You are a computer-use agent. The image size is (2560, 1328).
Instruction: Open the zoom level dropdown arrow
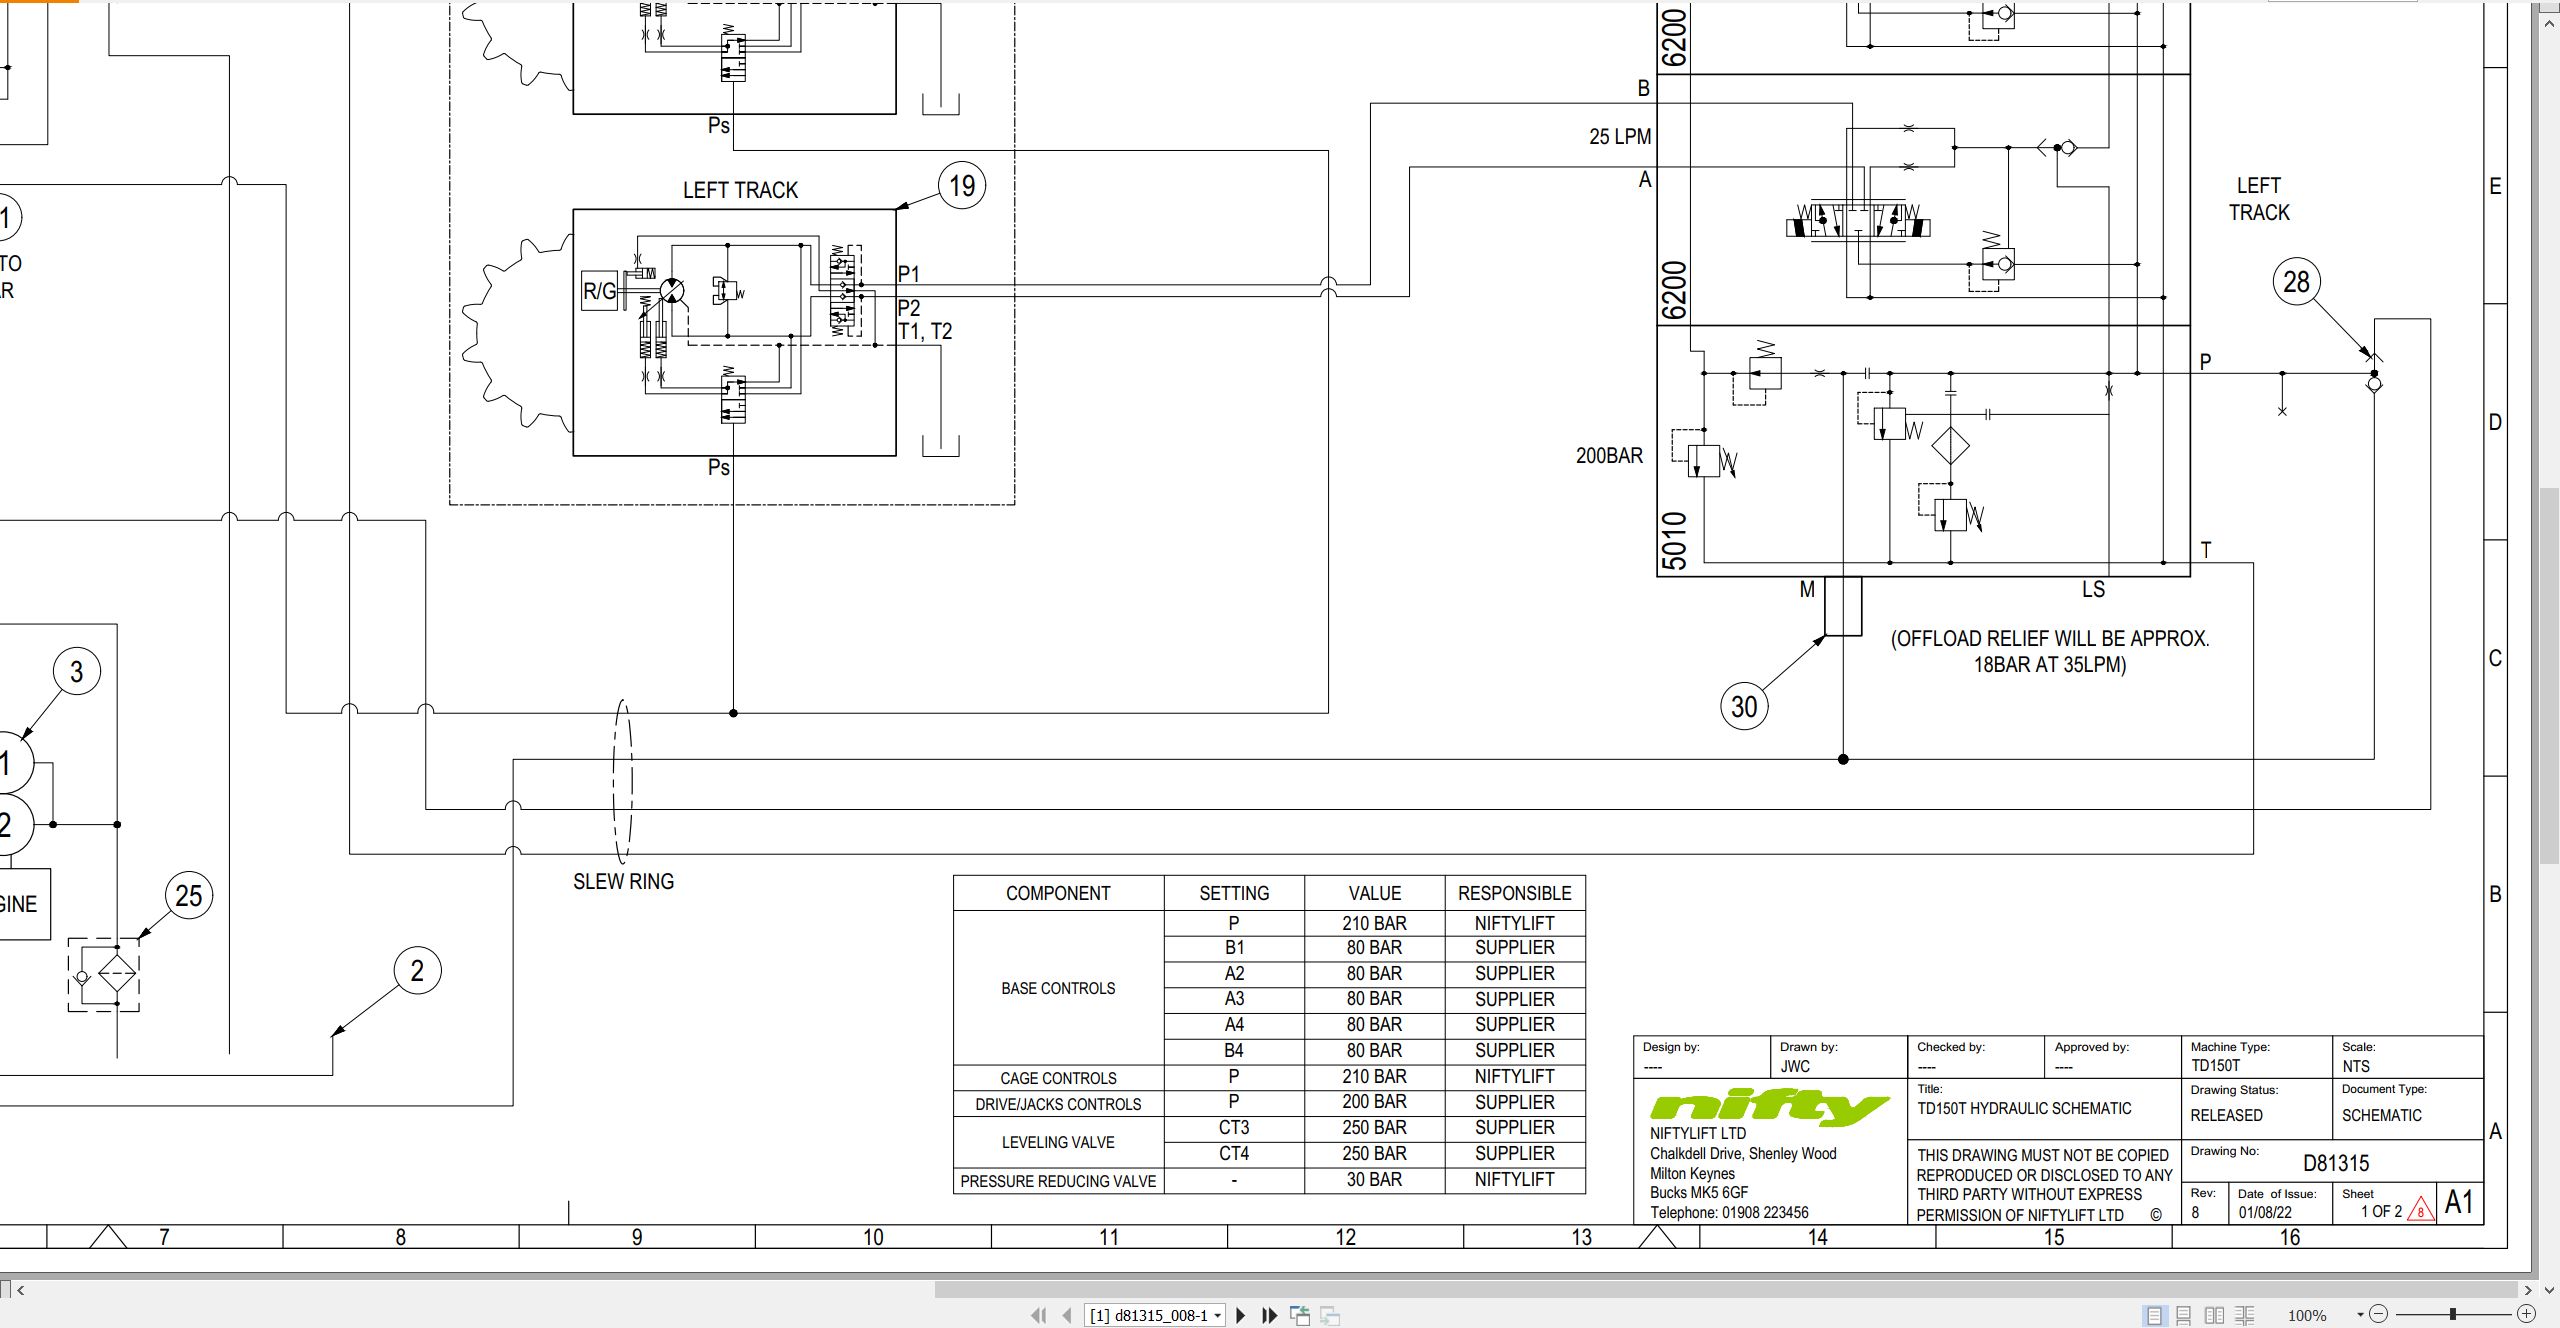pos(2361,1315)
